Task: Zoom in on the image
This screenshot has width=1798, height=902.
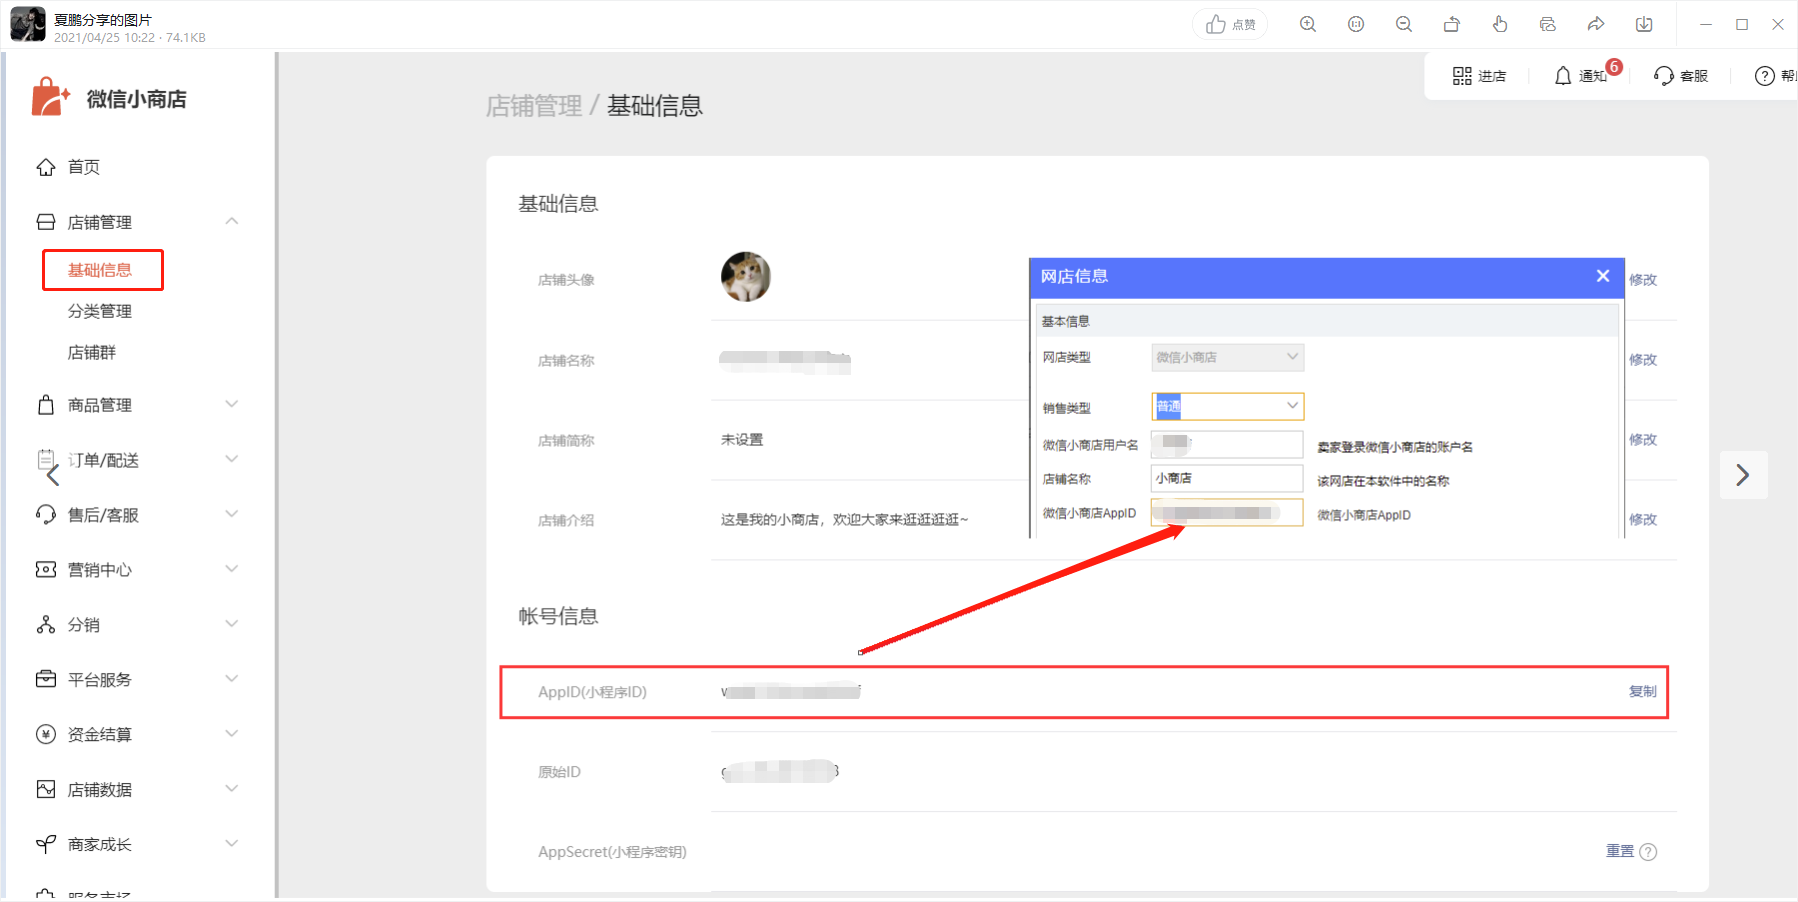Action: tap(1308, 24)
